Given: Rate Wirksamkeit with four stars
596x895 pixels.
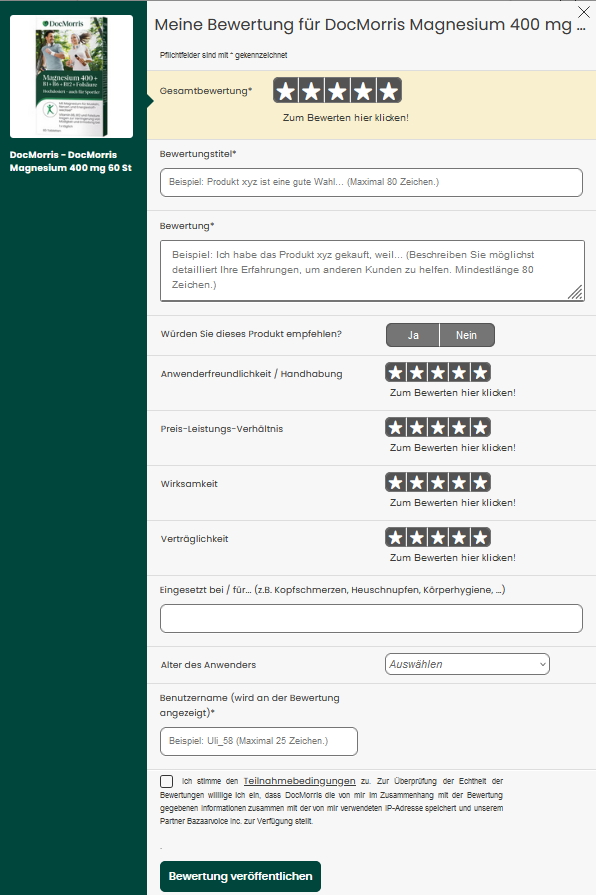Looking at the screenshot, I should coord(459,482).
